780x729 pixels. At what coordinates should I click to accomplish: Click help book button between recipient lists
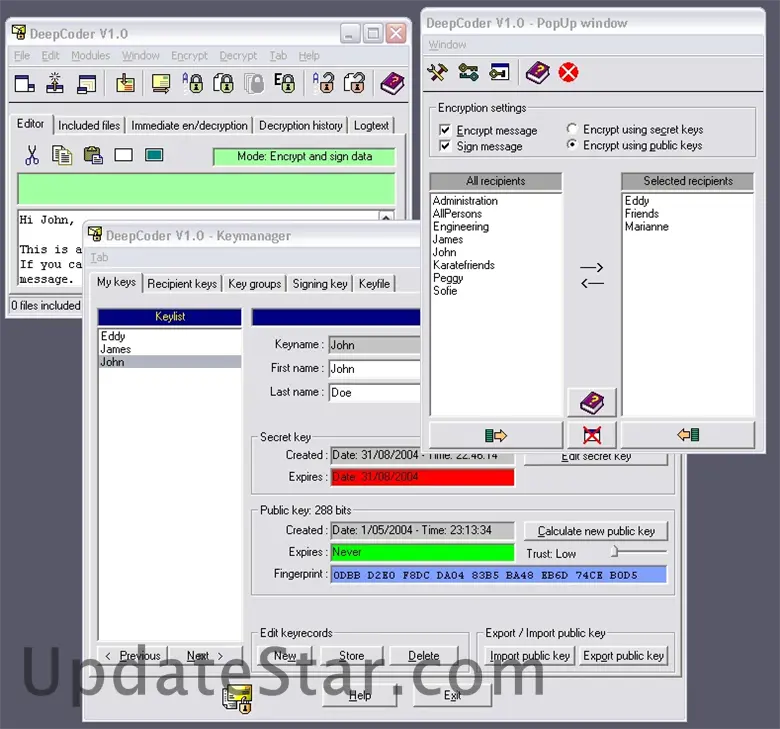click(592, 403)
